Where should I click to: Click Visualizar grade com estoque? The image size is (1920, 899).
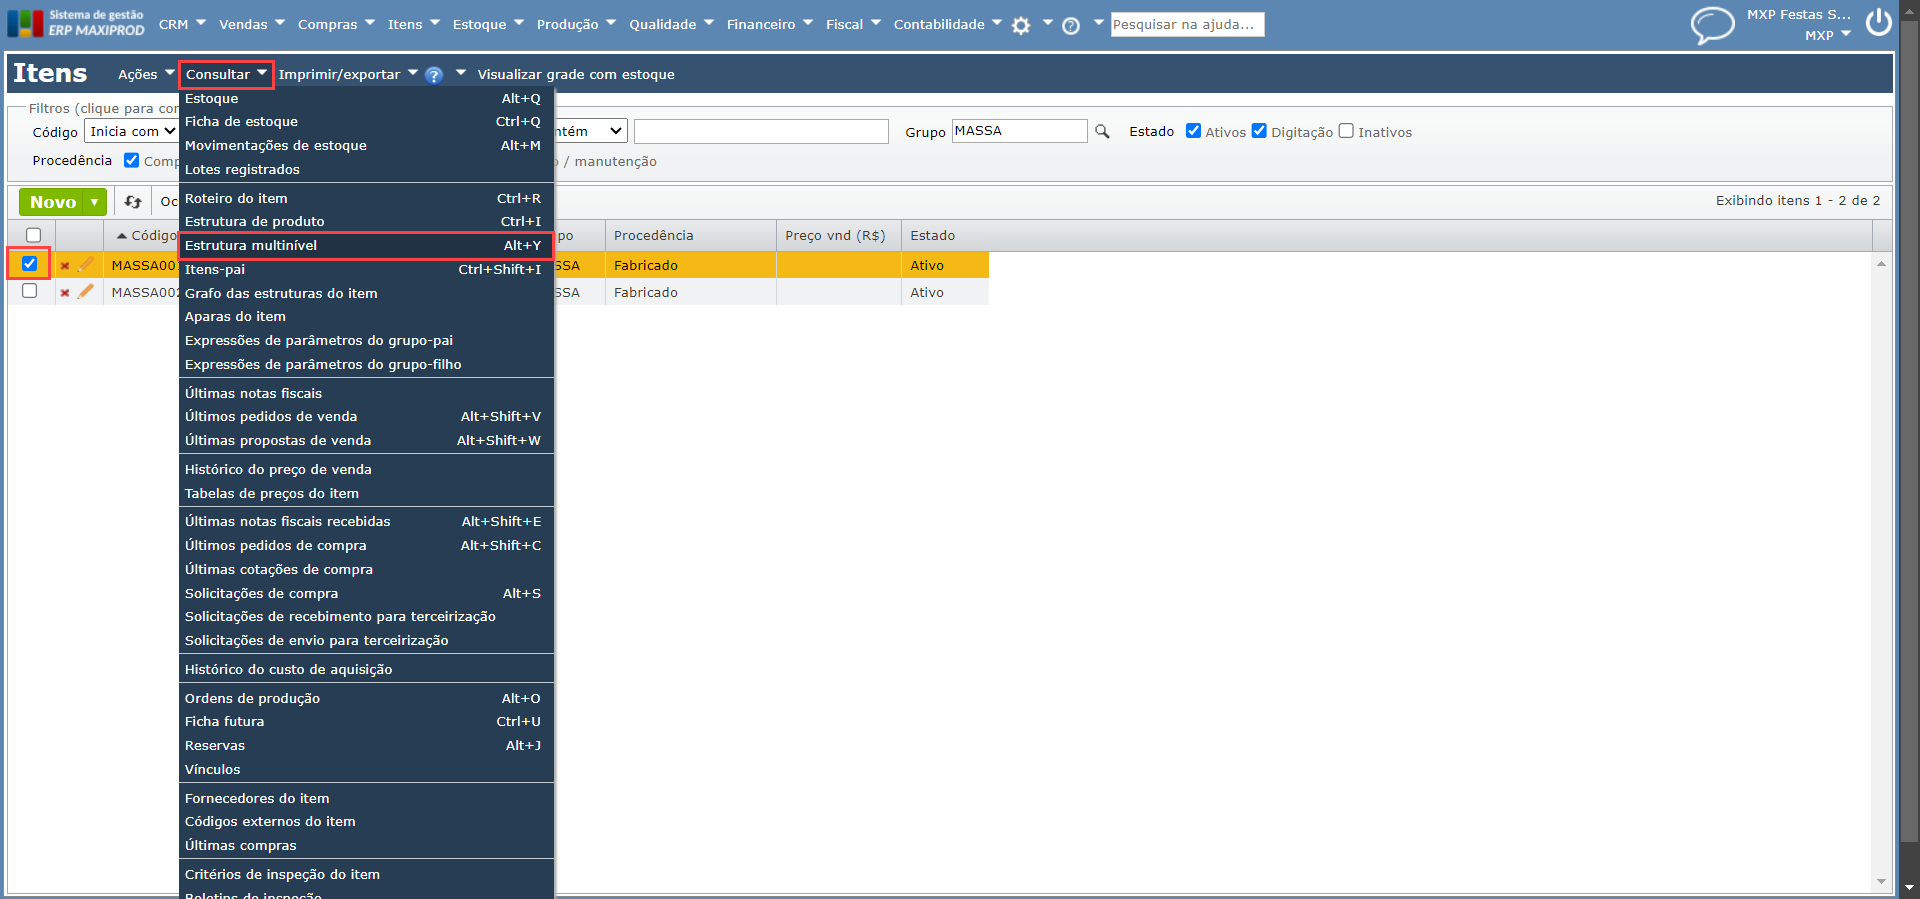[576, 74]
